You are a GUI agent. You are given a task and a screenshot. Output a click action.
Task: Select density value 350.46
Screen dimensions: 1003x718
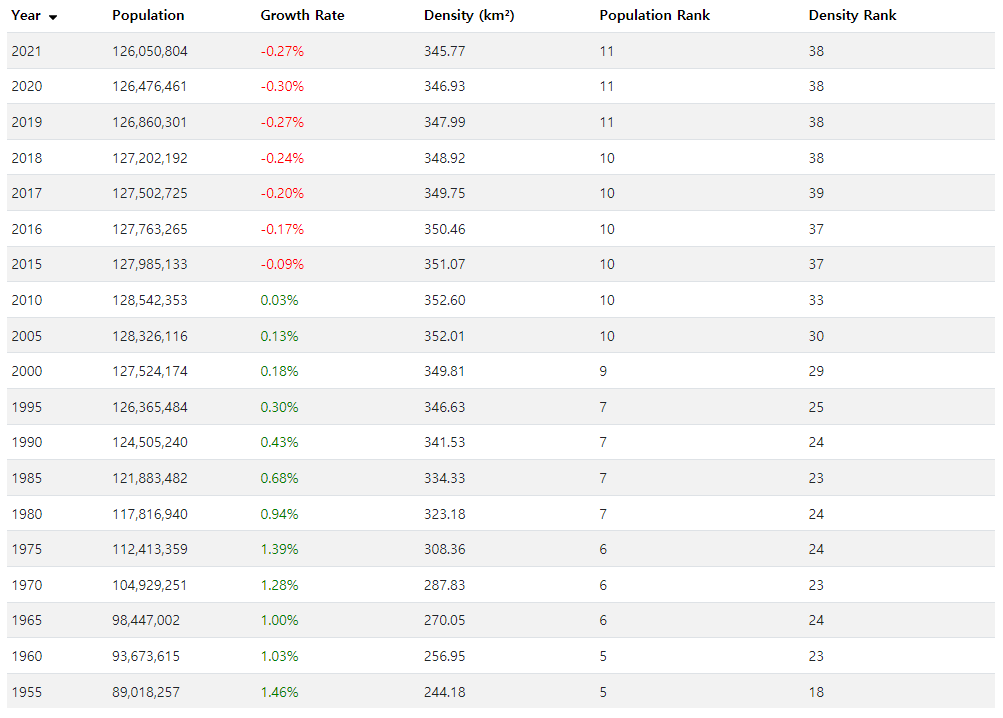[x=445, y=229]
